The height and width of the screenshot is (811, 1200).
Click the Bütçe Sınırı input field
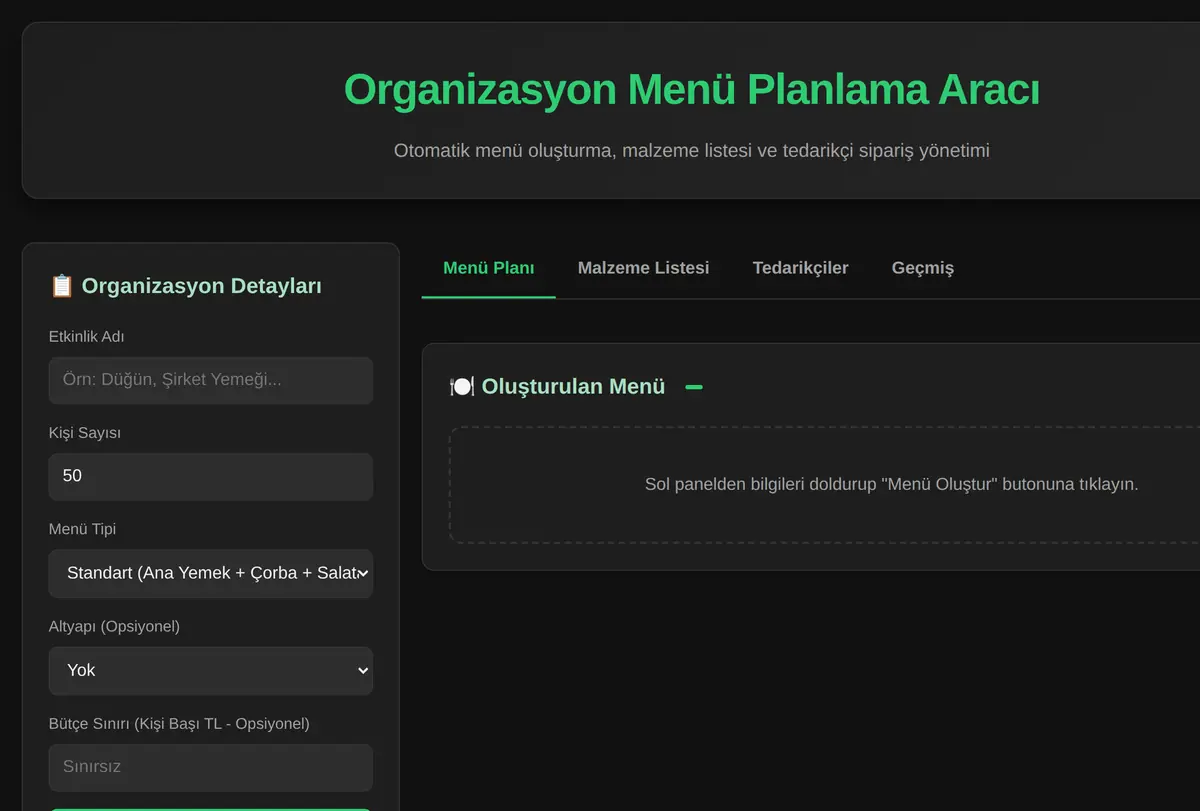pos(211,768)
